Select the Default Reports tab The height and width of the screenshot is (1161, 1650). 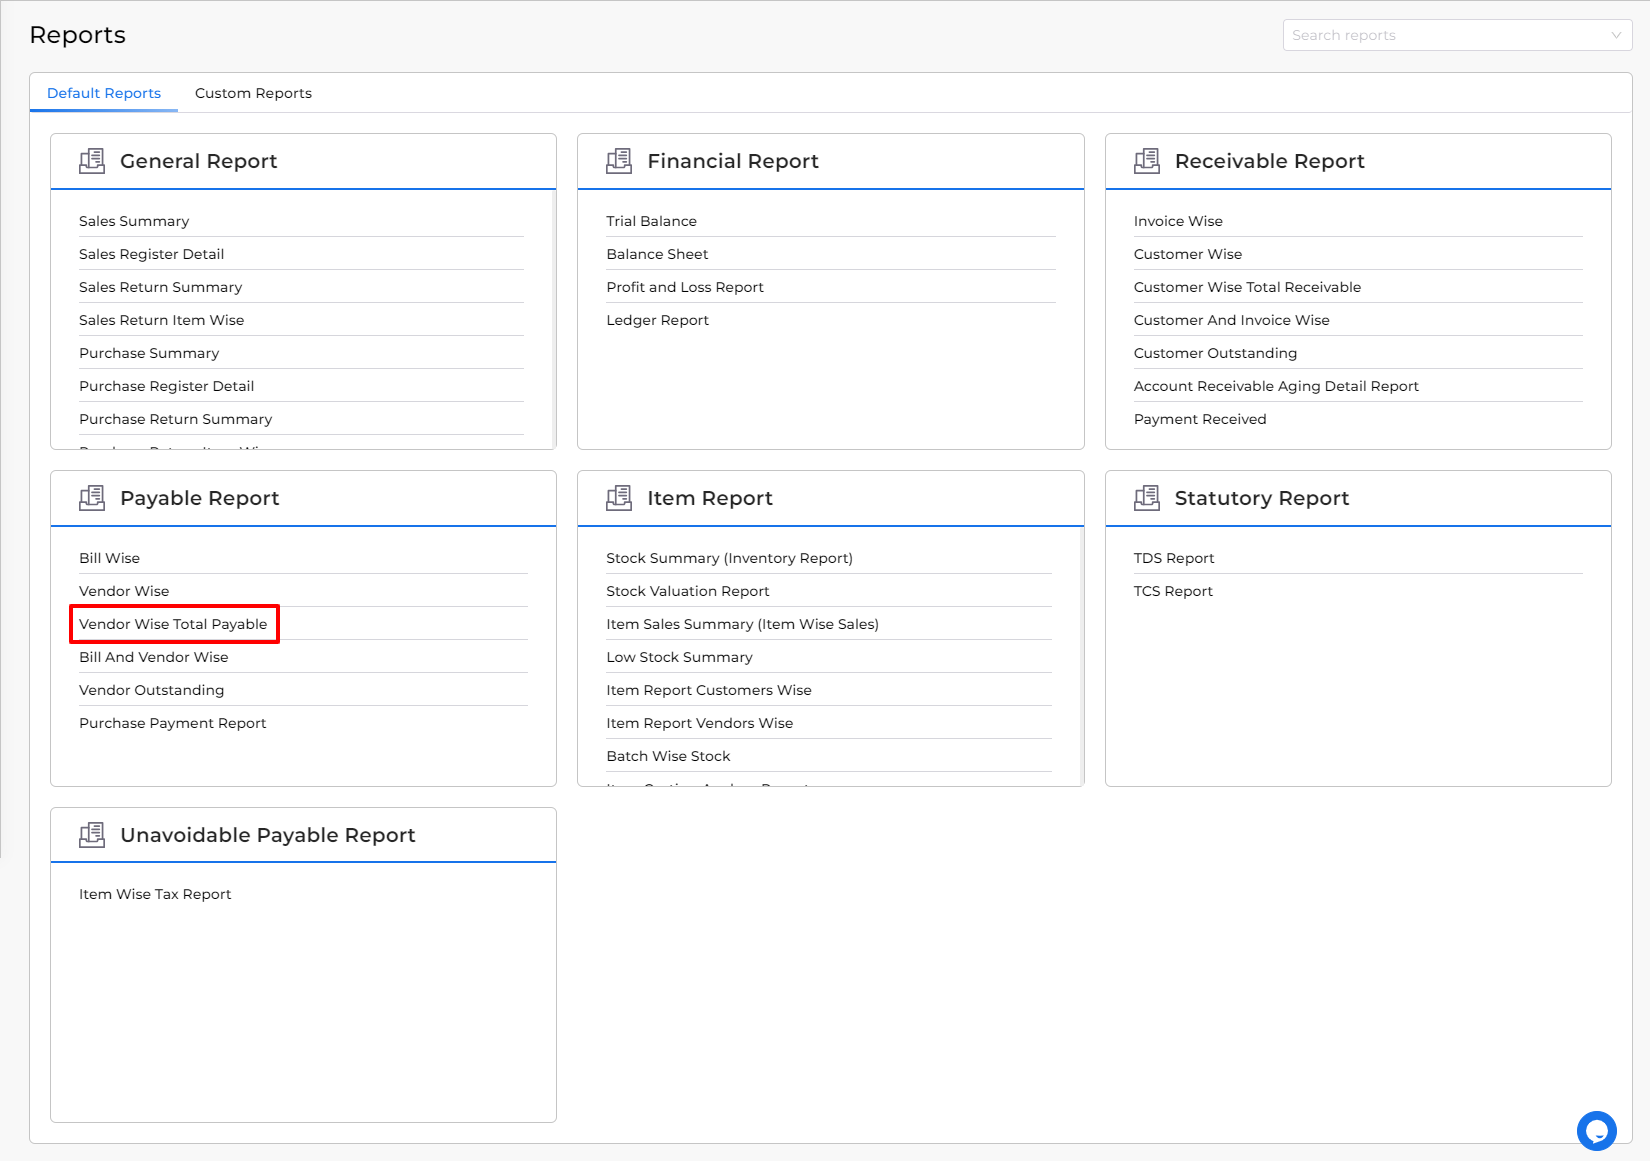(x=104, y=93)
